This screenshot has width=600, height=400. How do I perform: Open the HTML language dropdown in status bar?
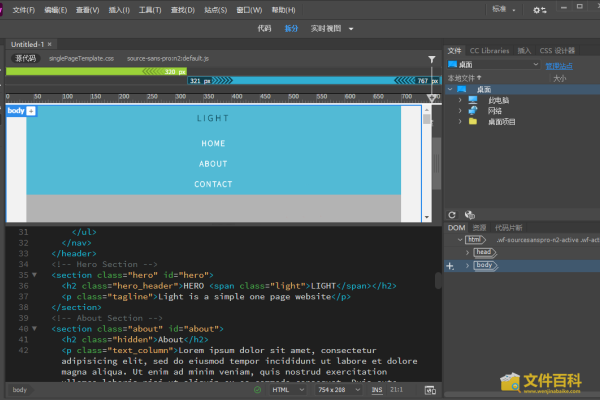pyautogui.click(x=288, y=389)
